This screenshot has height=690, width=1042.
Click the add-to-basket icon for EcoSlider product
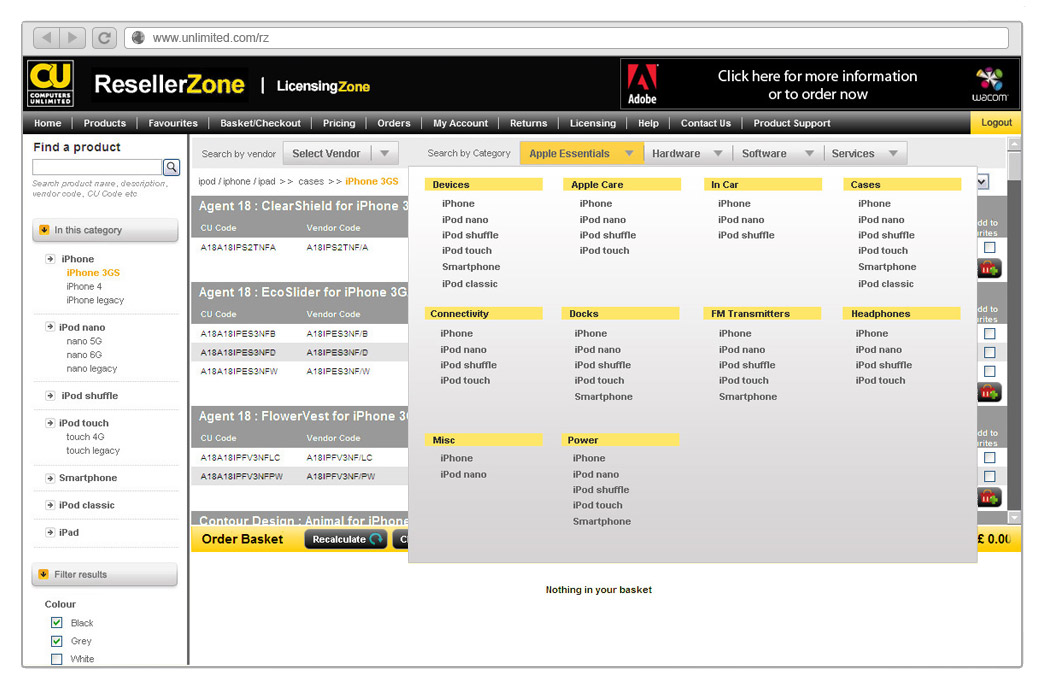coord(989,393)
